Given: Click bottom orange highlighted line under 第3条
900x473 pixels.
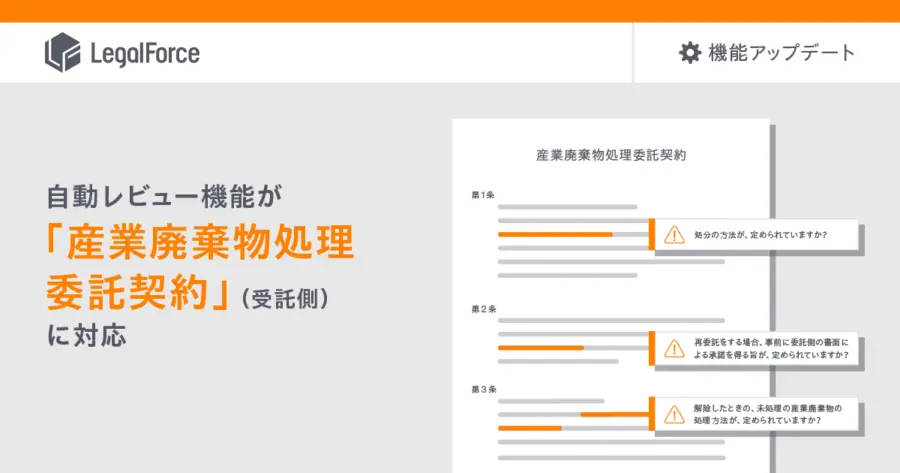Looking at the screenshot, I should click(529, 428).
